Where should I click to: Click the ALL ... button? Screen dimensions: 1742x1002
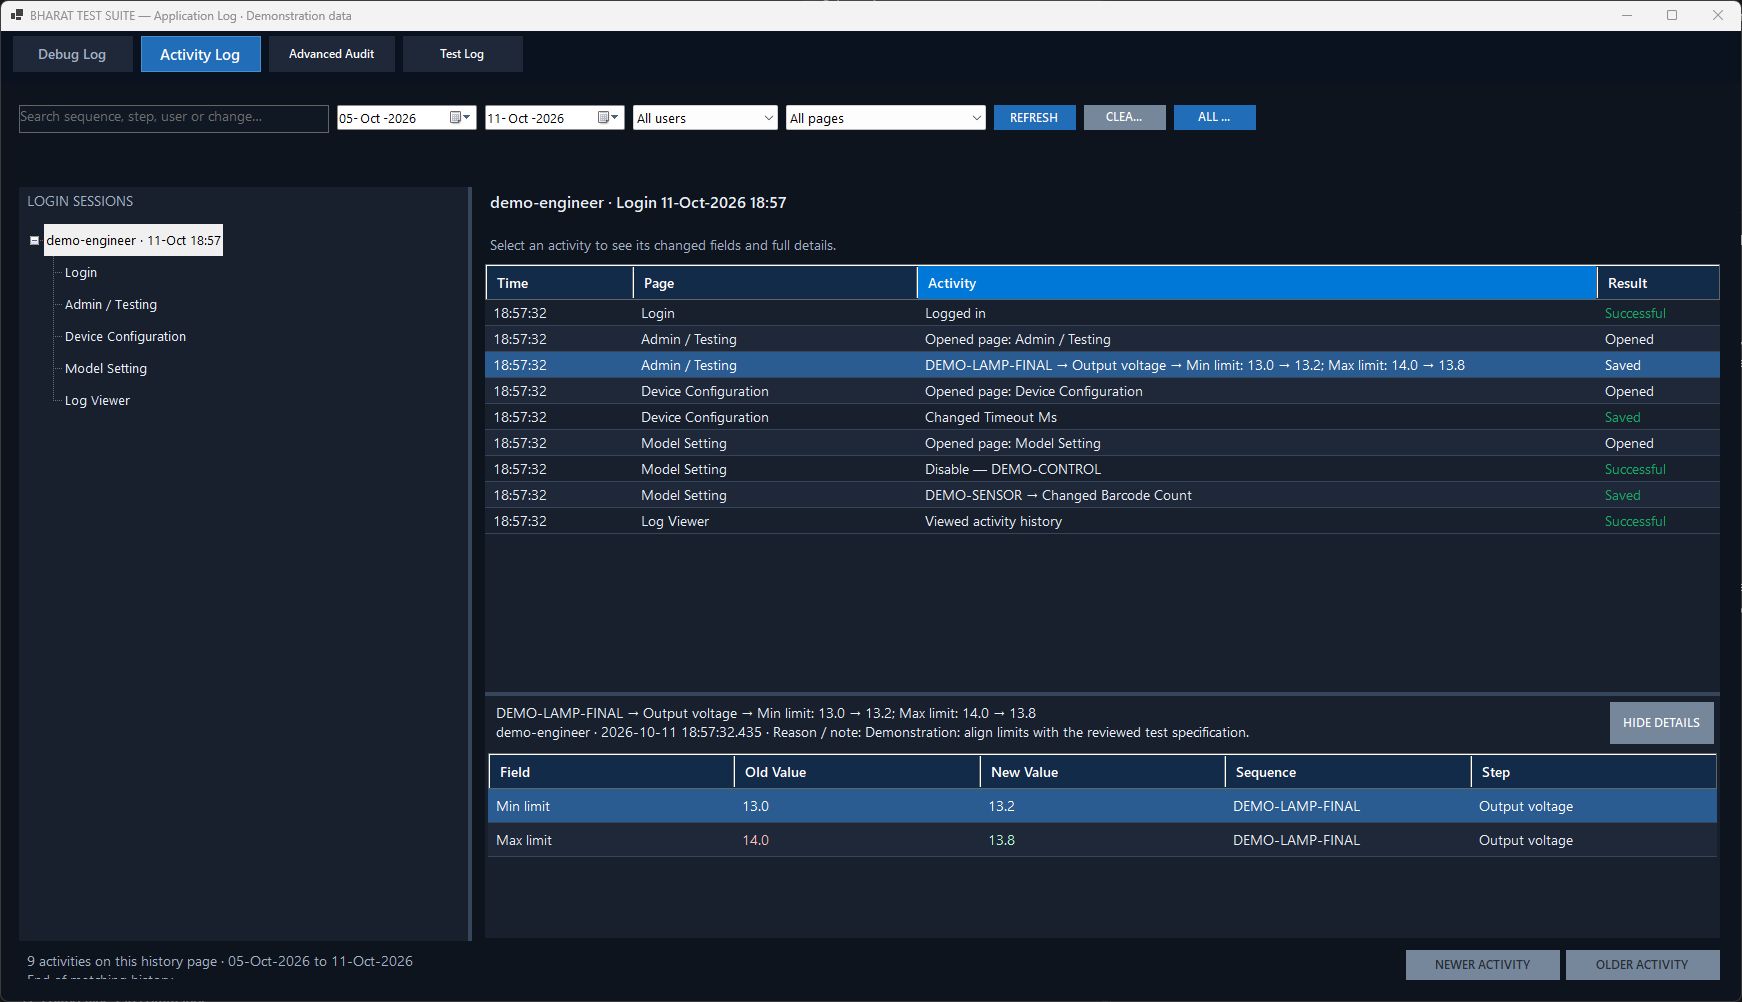(x=1214, y=117)
